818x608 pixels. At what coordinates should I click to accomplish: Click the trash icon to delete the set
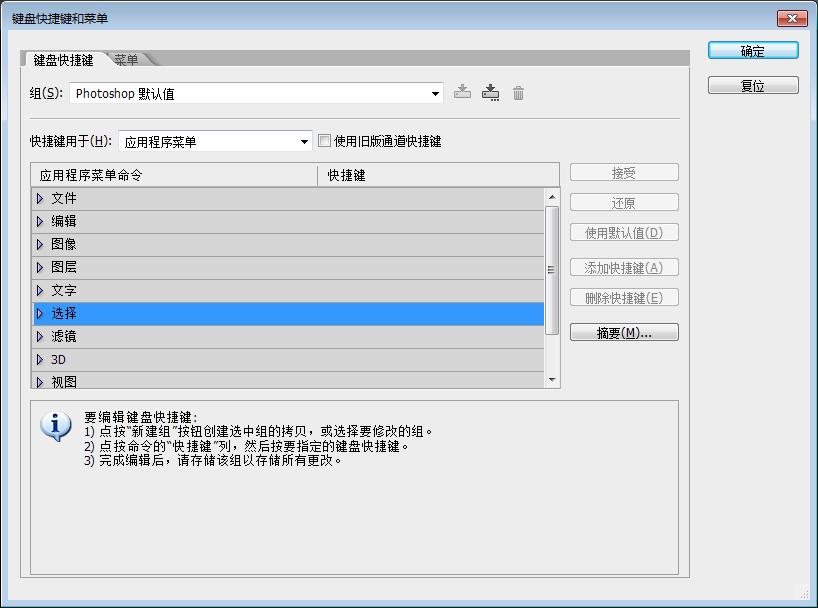tap(516, 92)
